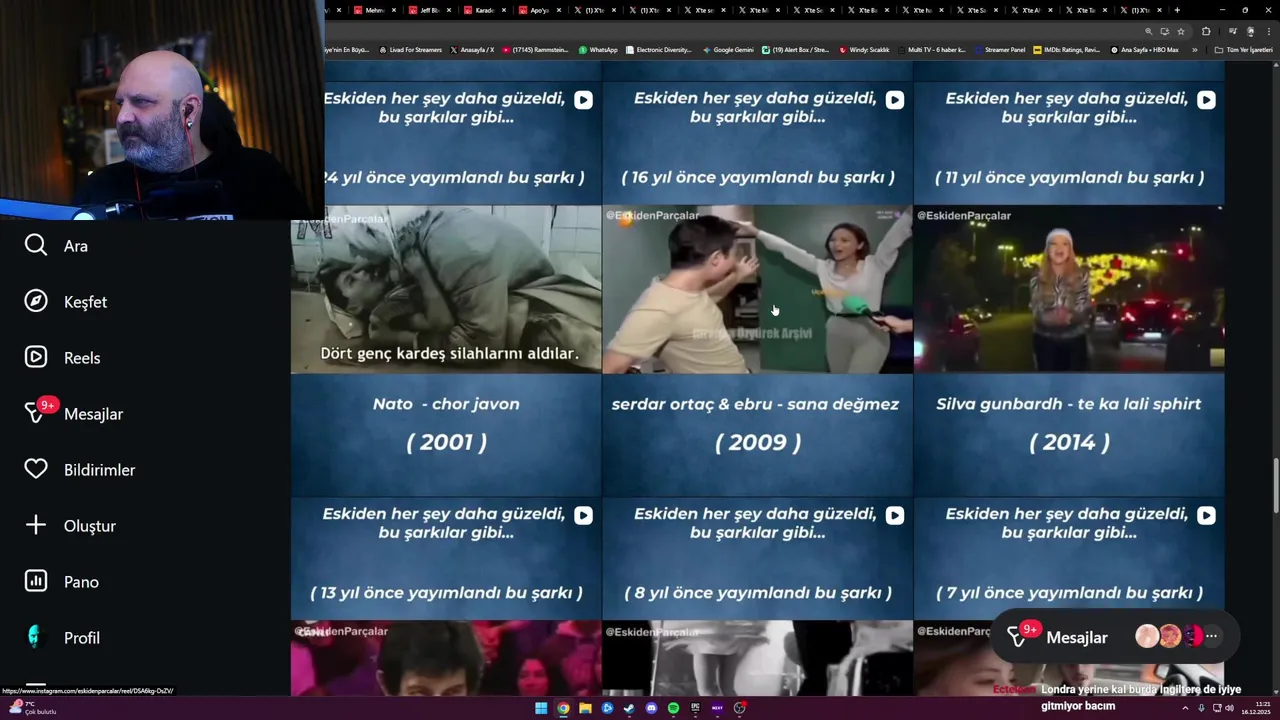The height and width of the screenshot is (720, 1280).
Task: Click reel icon on 24 yıl önce card
Action: tap(583, 100)
